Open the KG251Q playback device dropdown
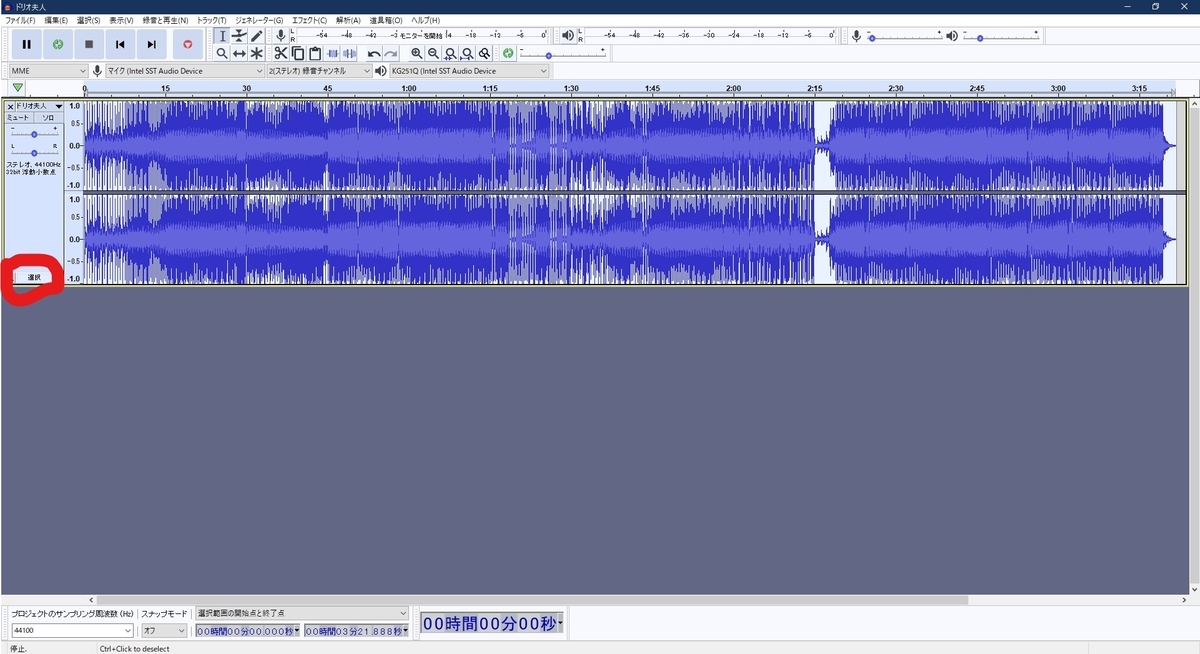 pyautogui.click(x=470, y=71)
